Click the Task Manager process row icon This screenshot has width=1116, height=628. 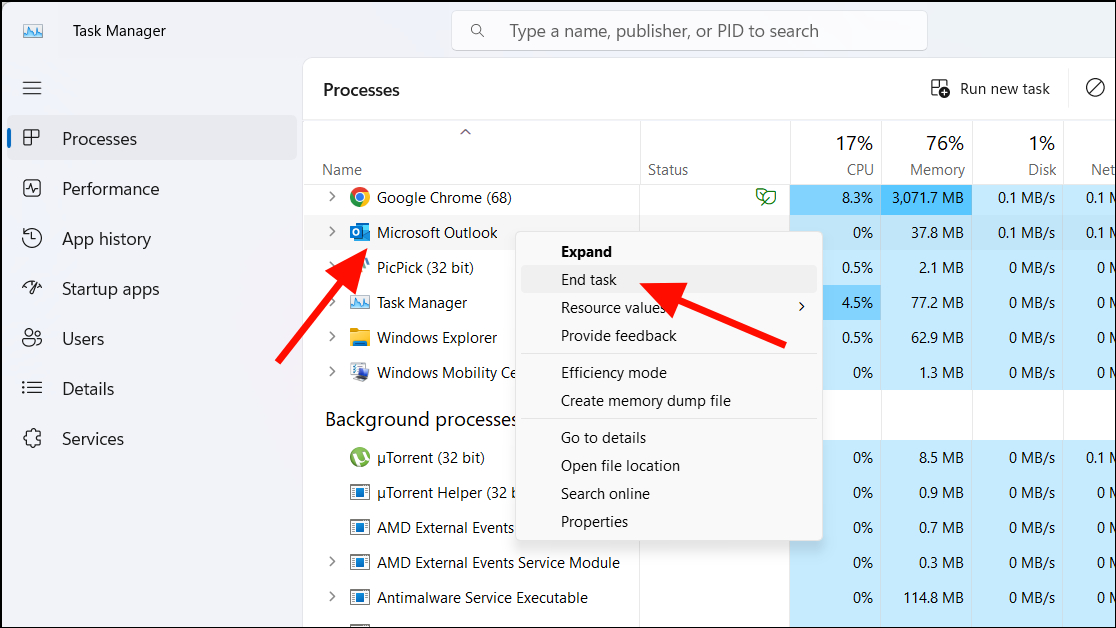360,303
